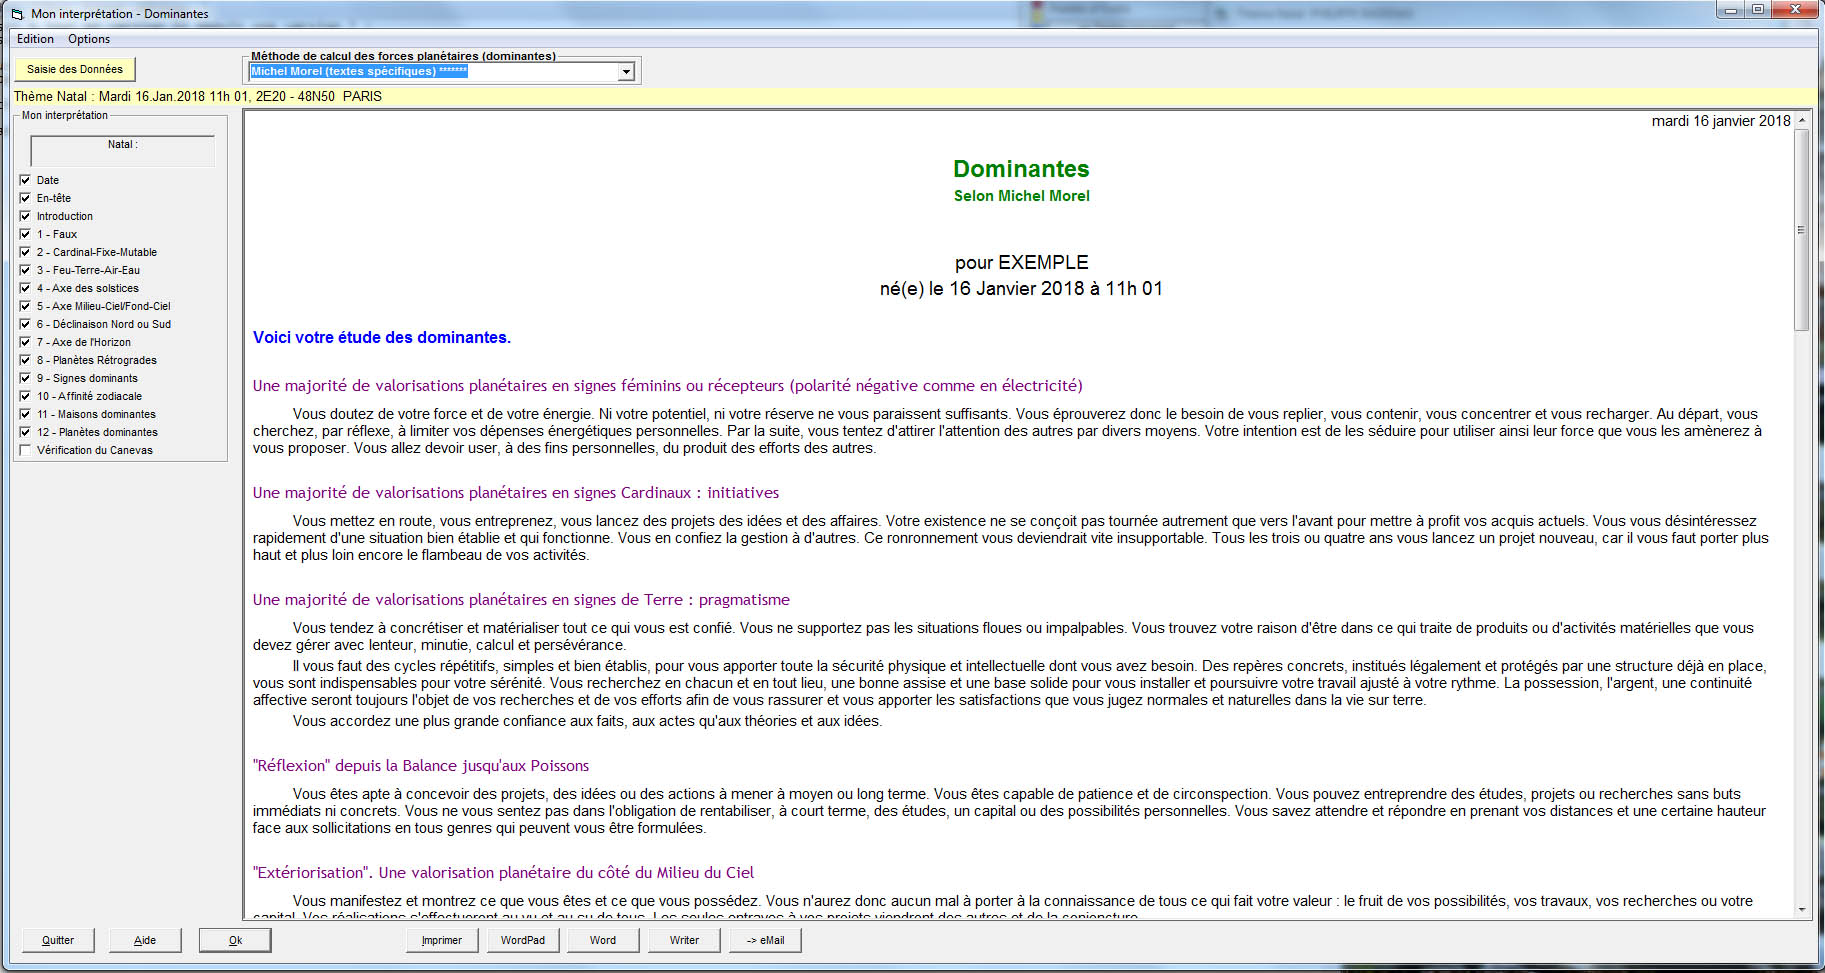This screenshot has width=1825, height=973.
Task: Click the document scrollbar down arrow
Action: (x=1802, y=910)
